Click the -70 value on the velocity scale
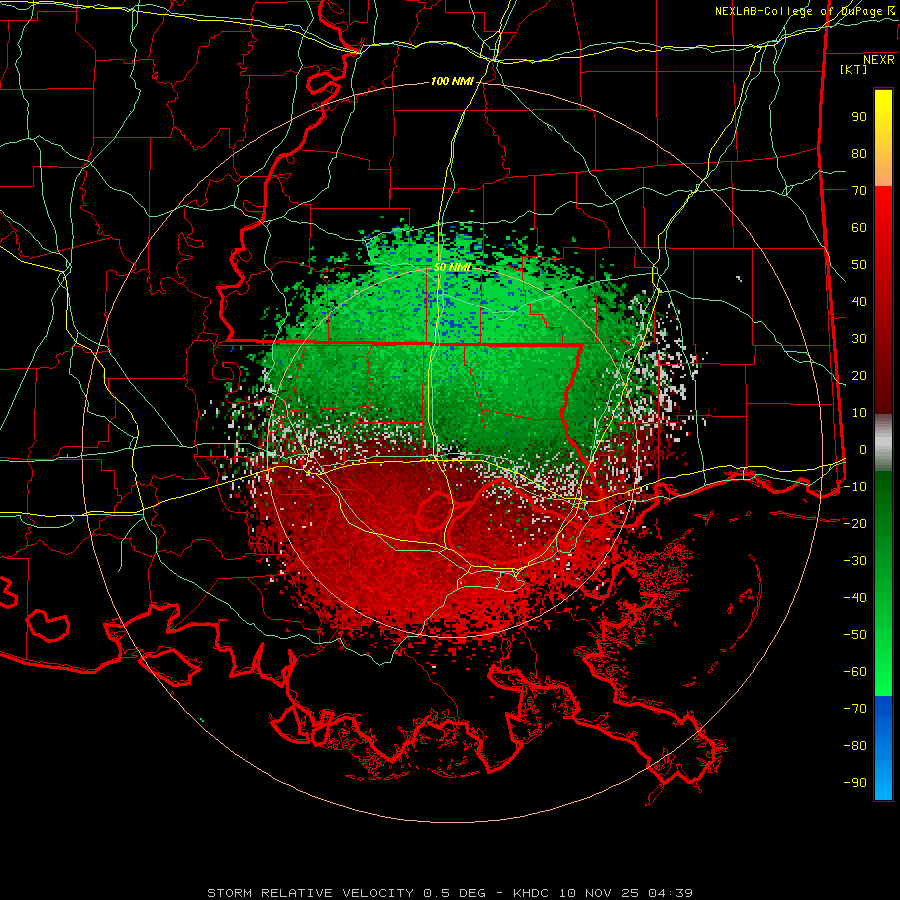900x900 pixels. coord(855,709)
